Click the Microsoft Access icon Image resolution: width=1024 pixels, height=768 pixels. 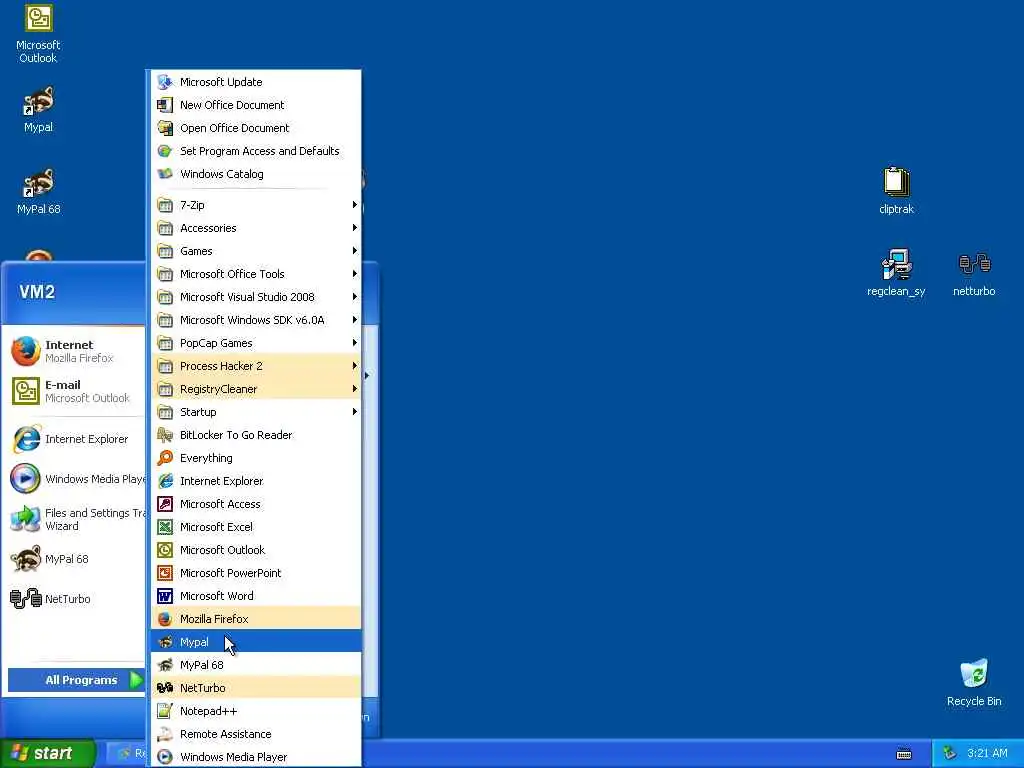[165, 504]
